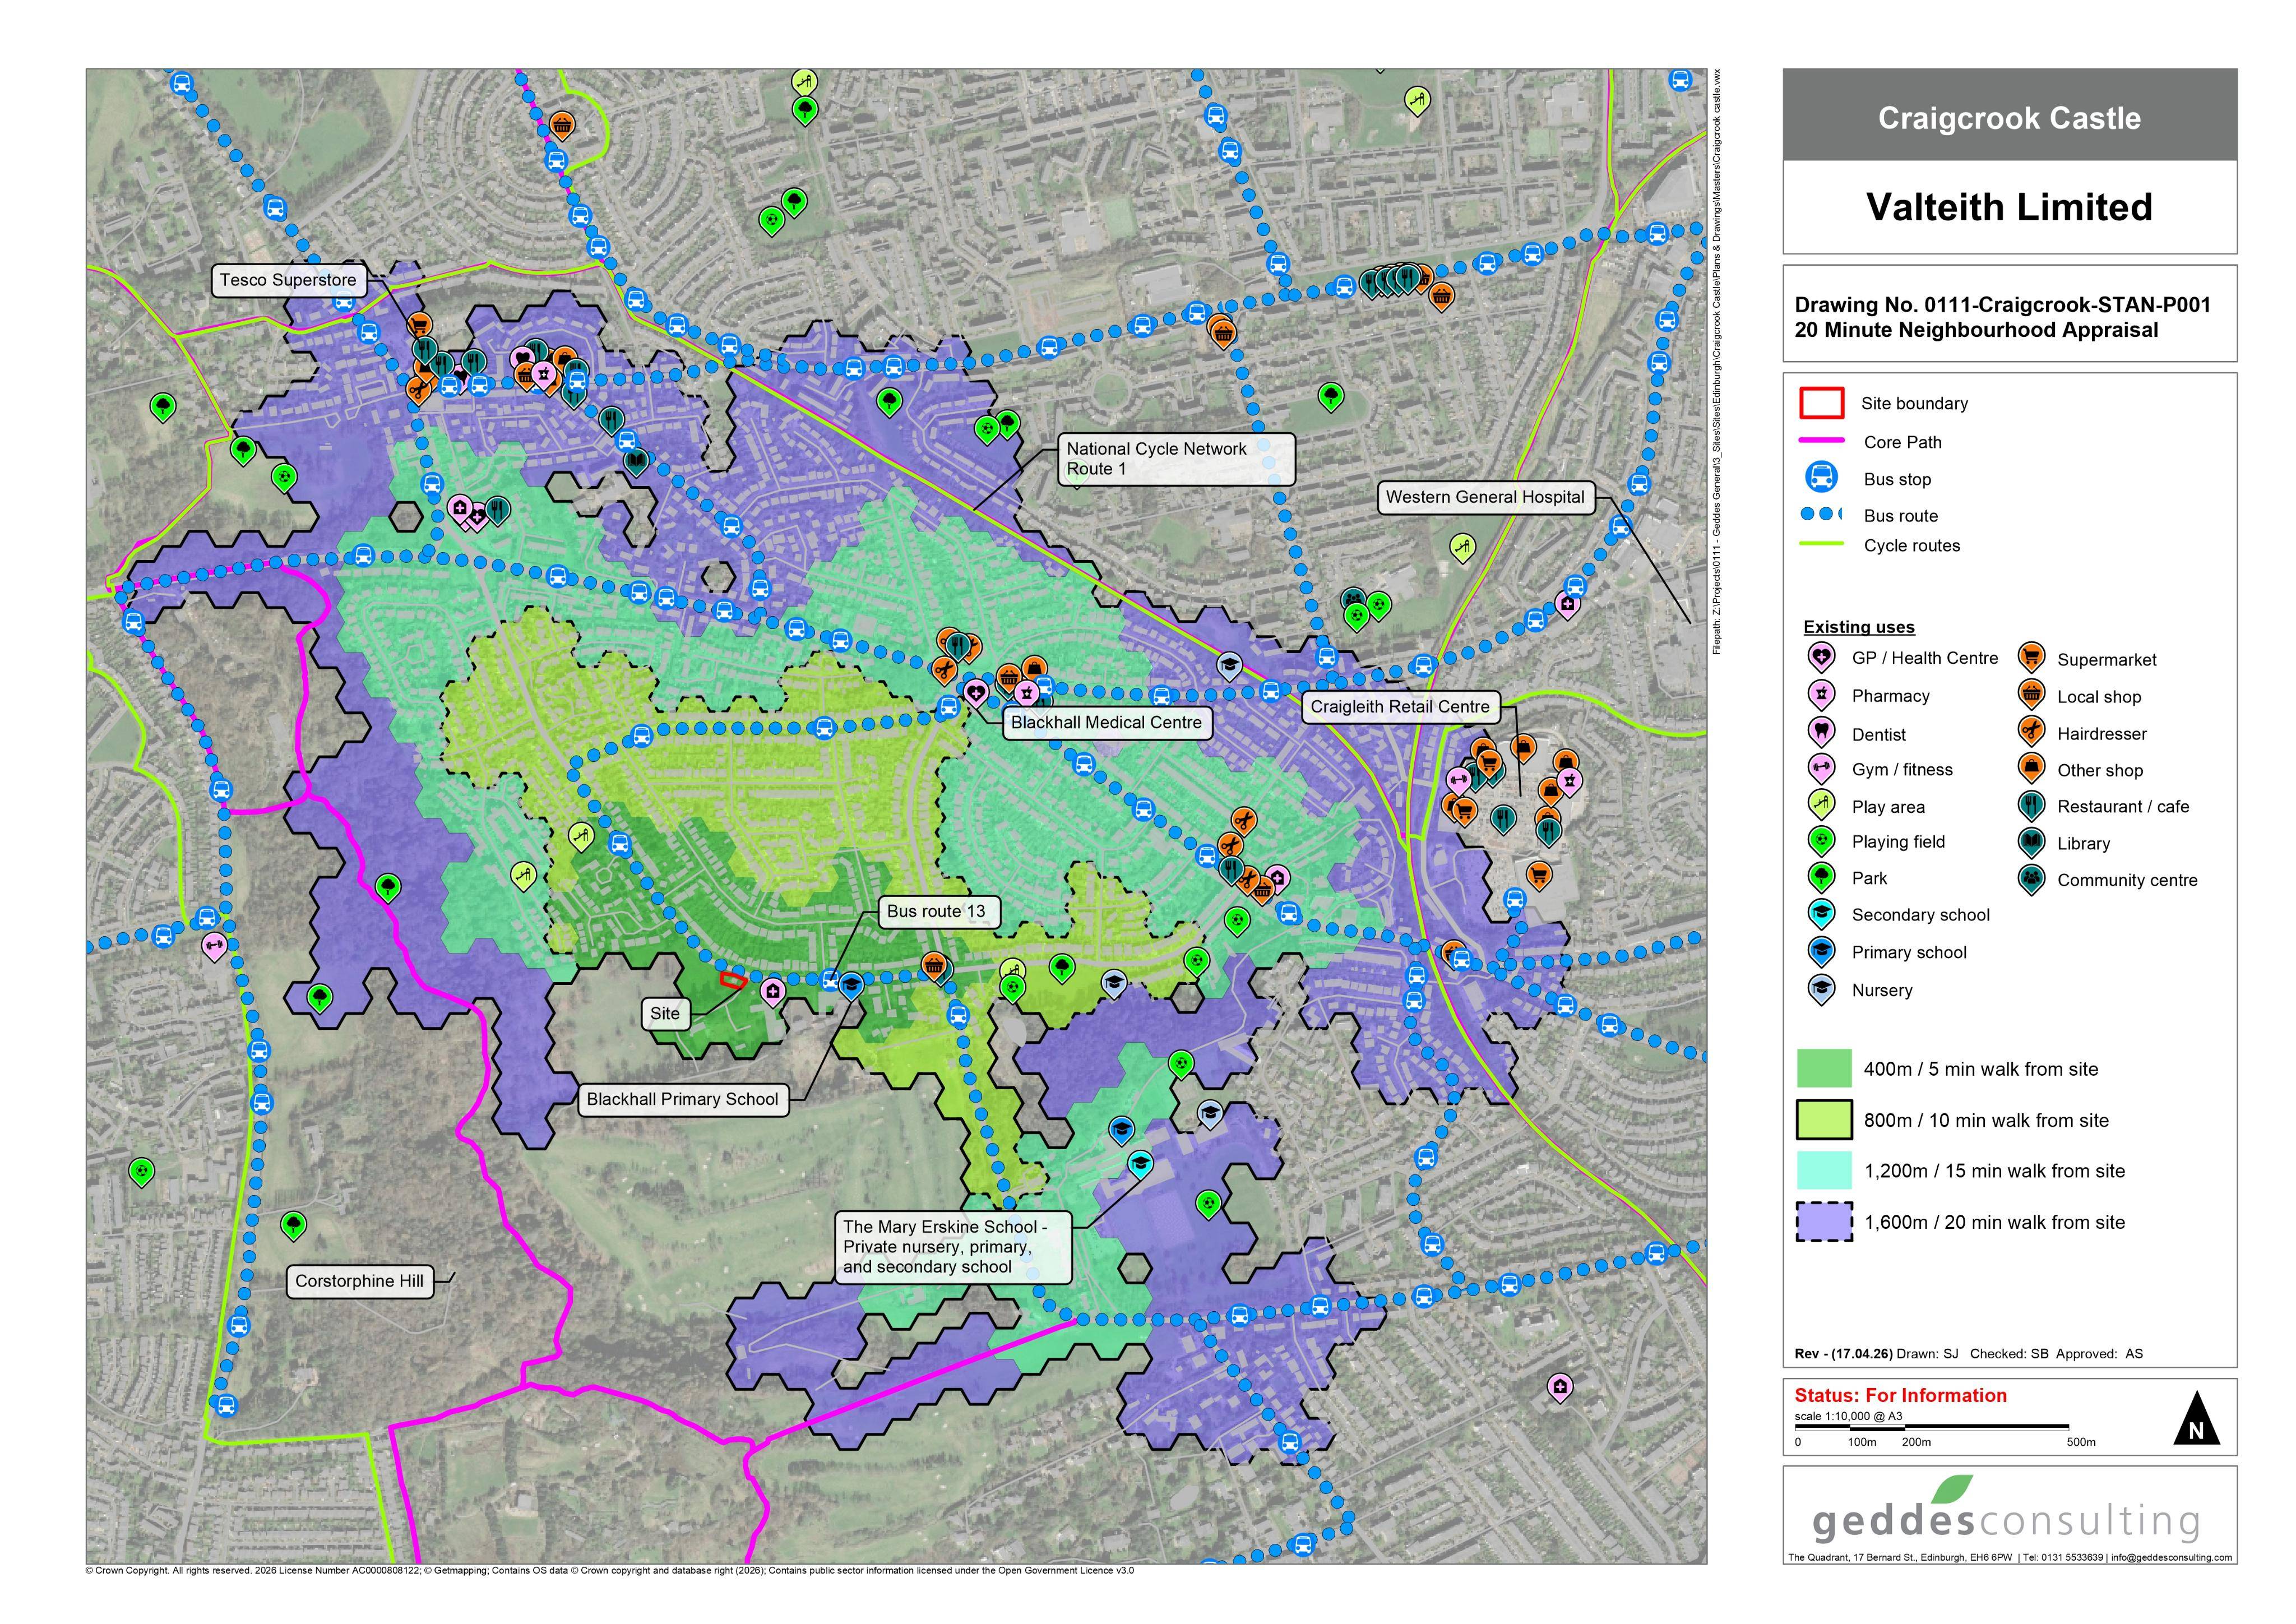Click the Play area legend icon

1821,805
